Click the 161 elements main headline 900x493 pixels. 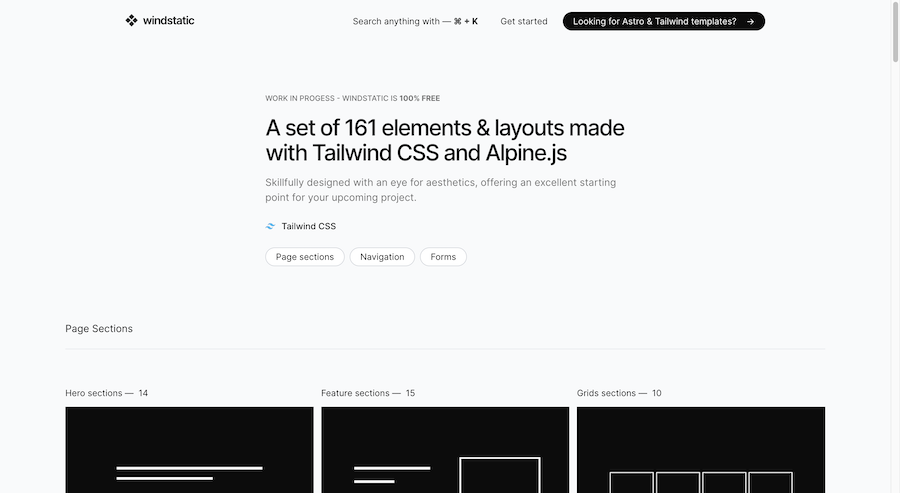445,140
